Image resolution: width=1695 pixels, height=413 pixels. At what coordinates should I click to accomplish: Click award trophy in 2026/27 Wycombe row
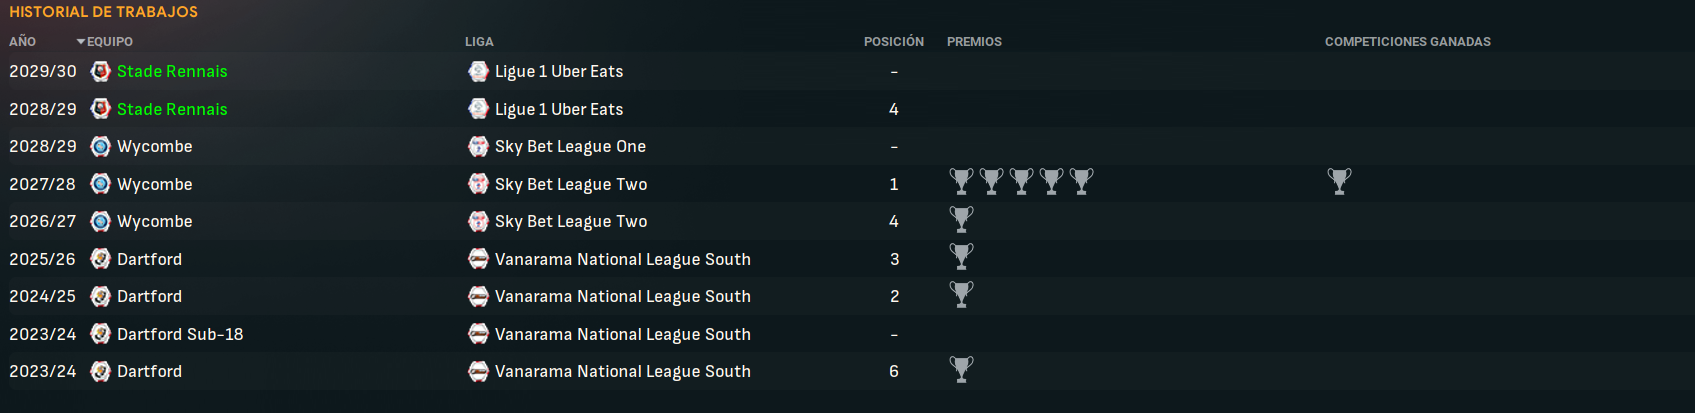[961, 219]
